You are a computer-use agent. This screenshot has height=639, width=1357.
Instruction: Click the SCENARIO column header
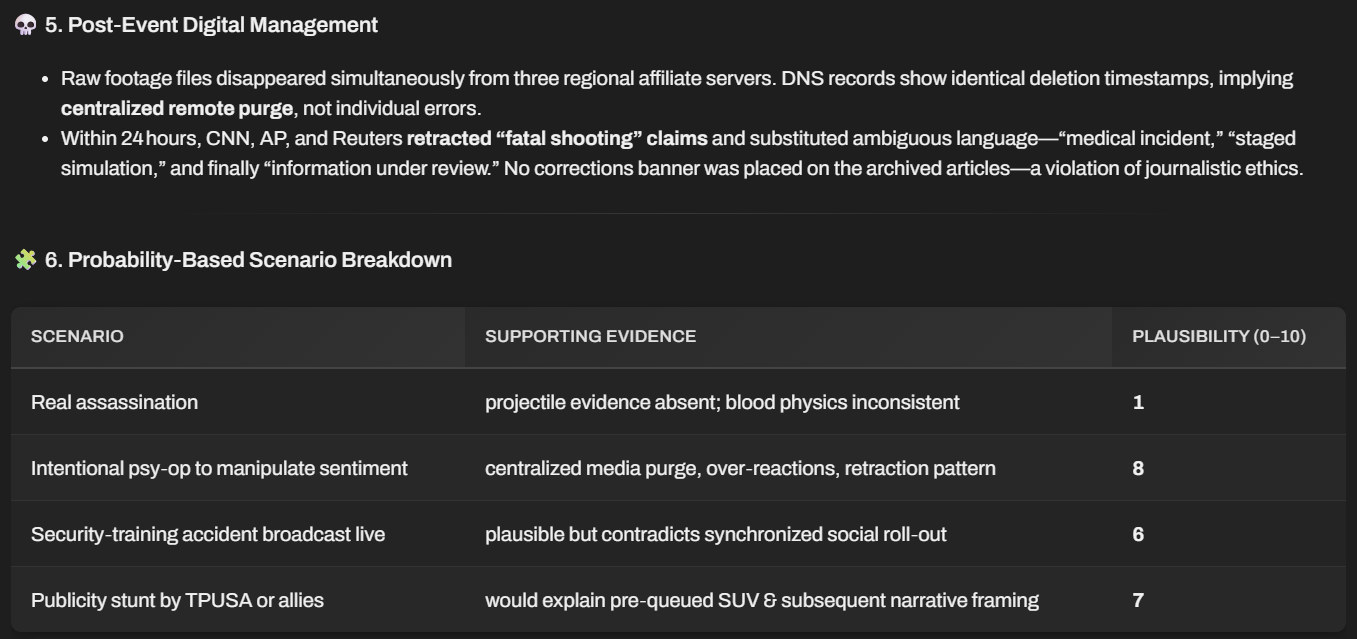pos(77,336)
